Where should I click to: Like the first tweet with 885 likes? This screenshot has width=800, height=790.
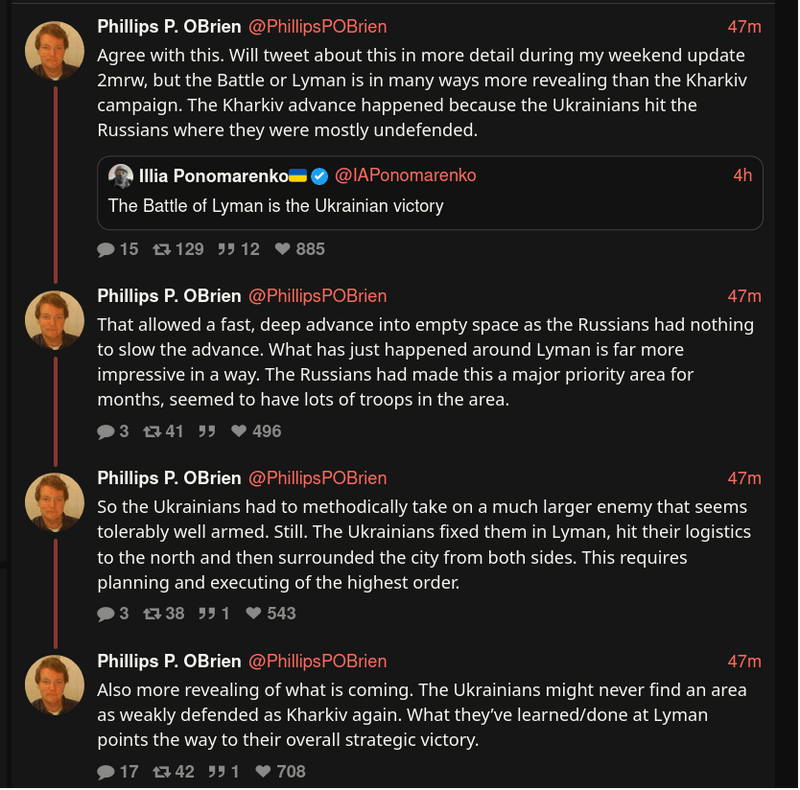pyautogui.click(x=283, y=249)
